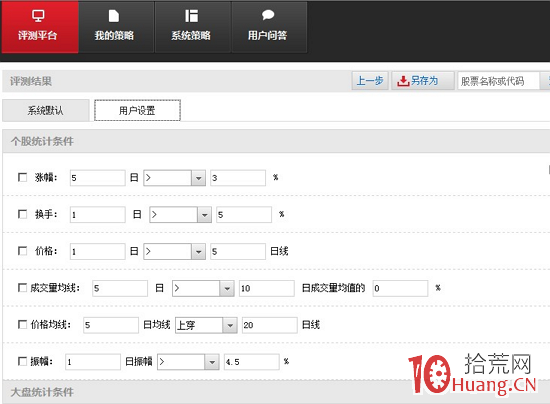Screen dimensions: 550x404
Task: Open the 振幅 comparison dropdown arrow
Action: click(x=212, y=362)
